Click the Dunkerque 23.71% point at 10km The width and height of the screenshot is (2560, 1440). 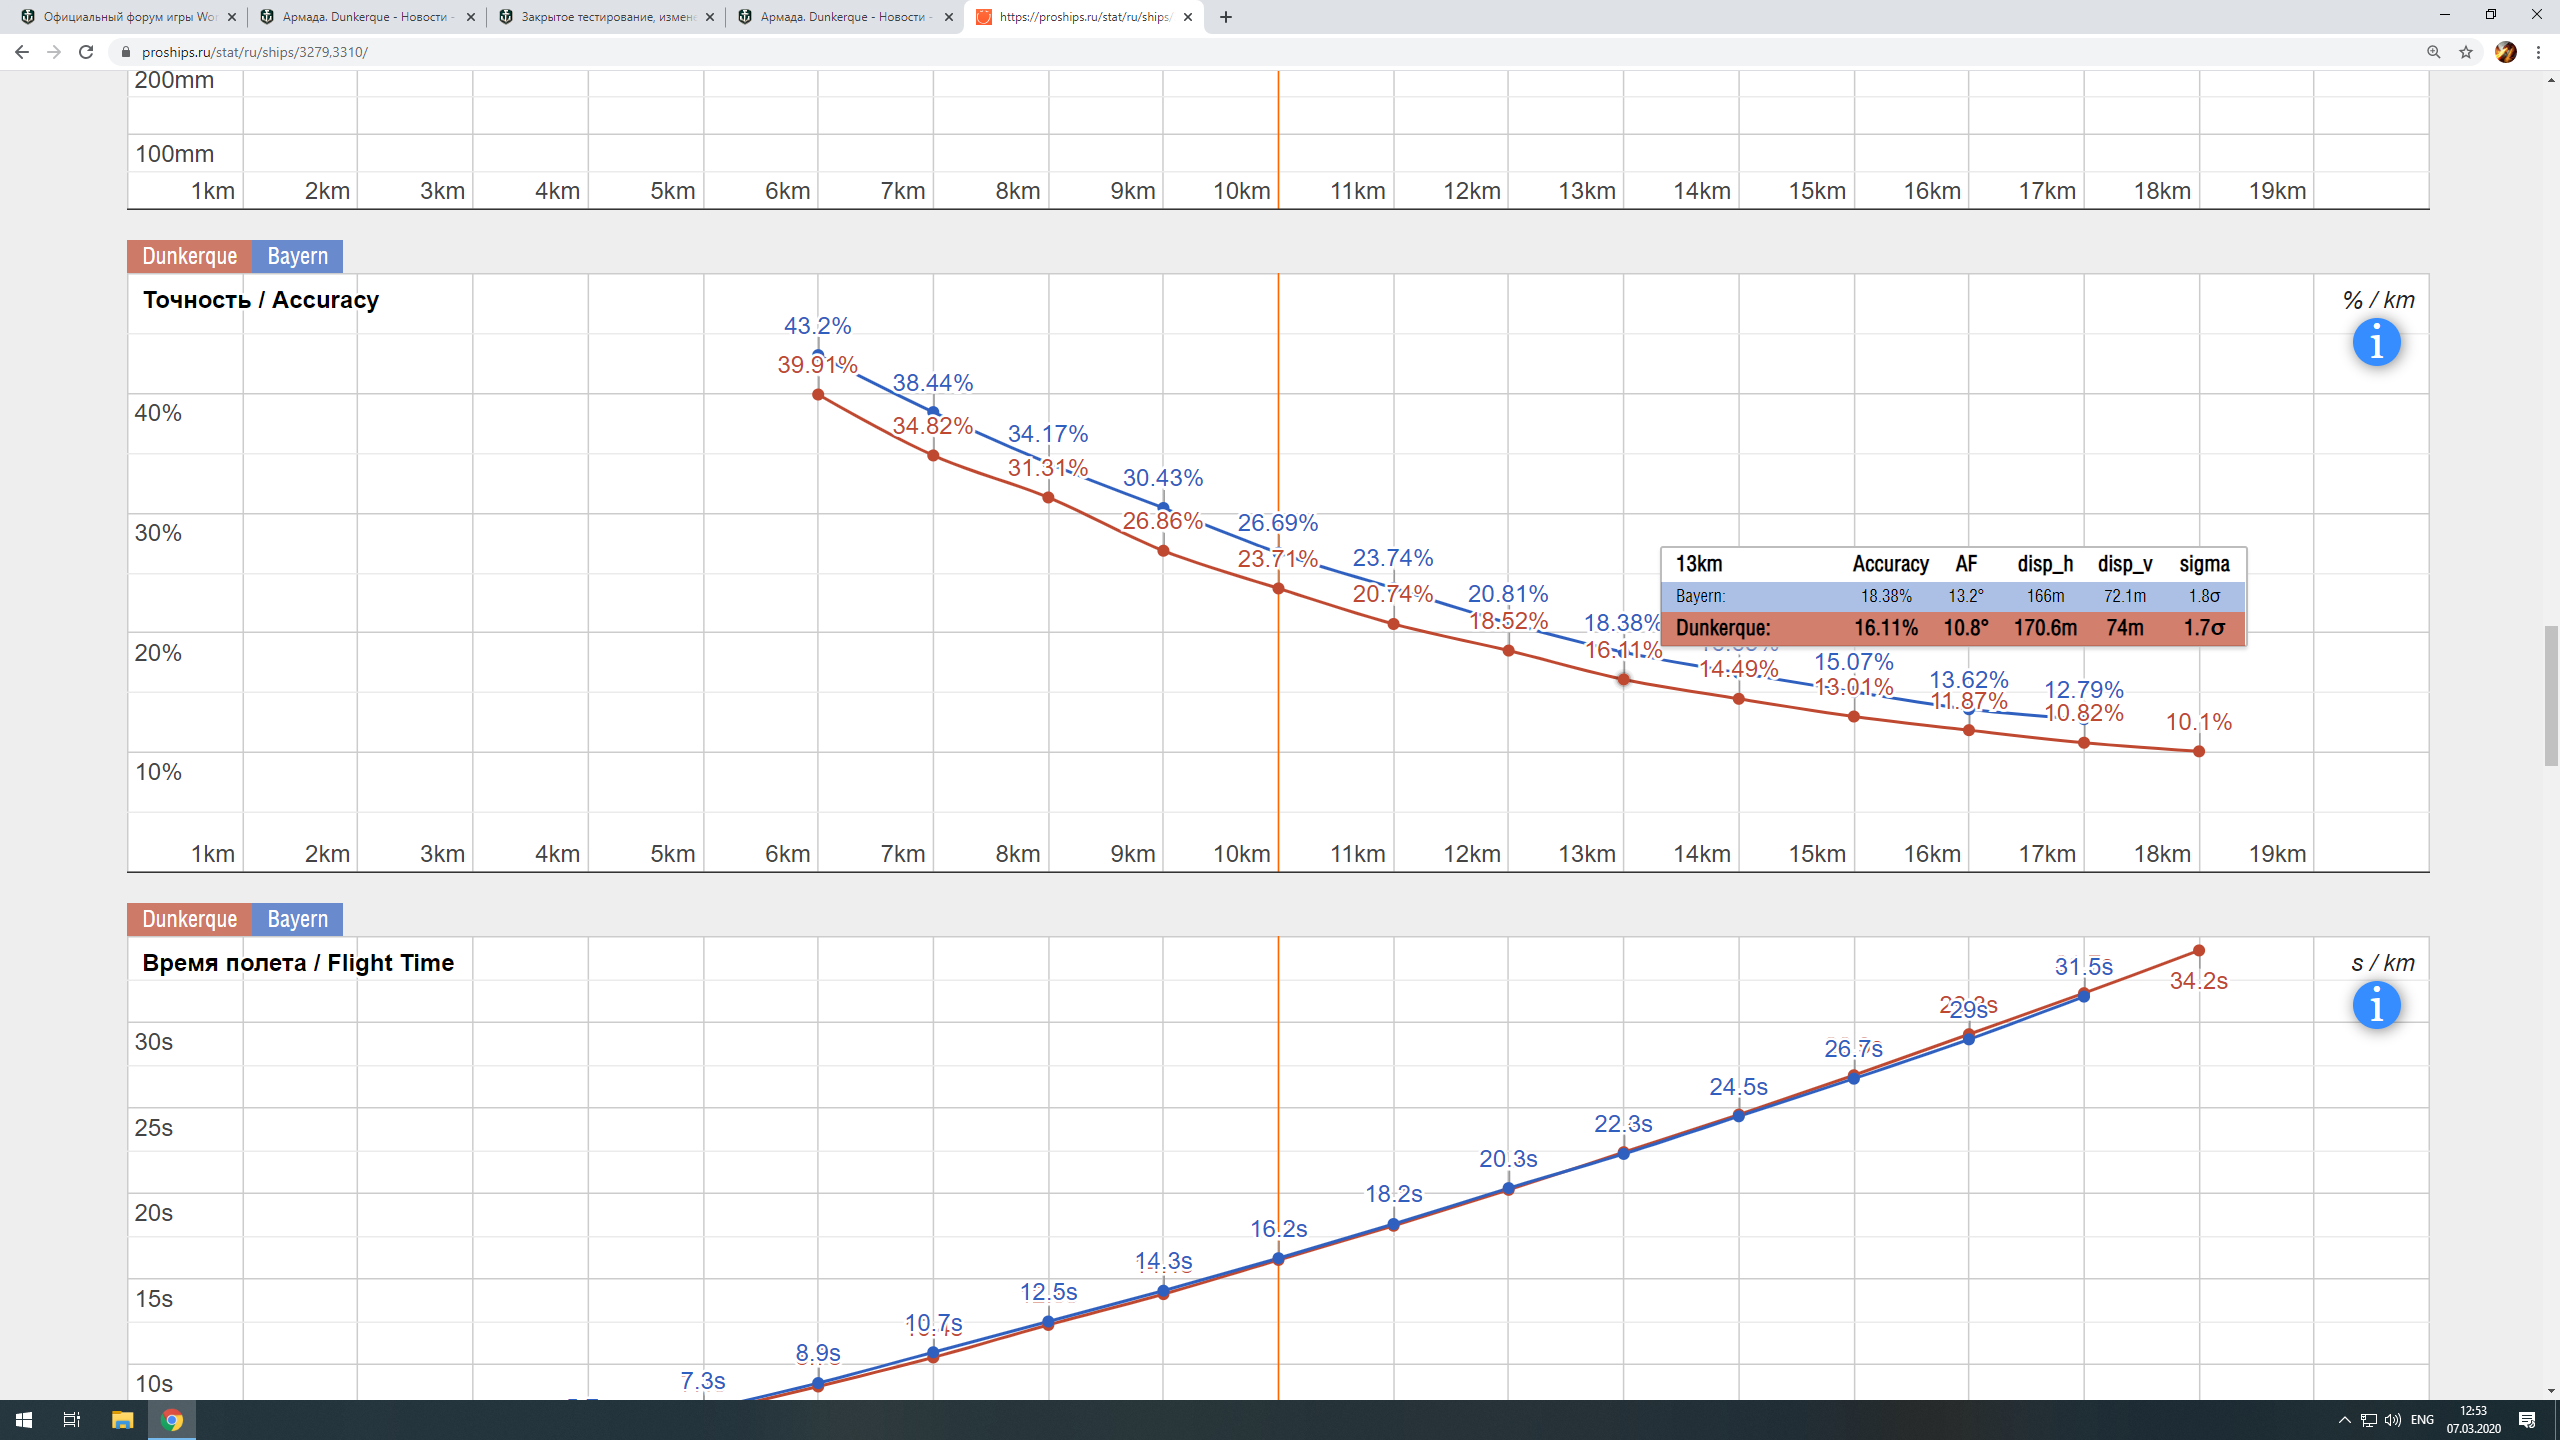coord(1278,589)
